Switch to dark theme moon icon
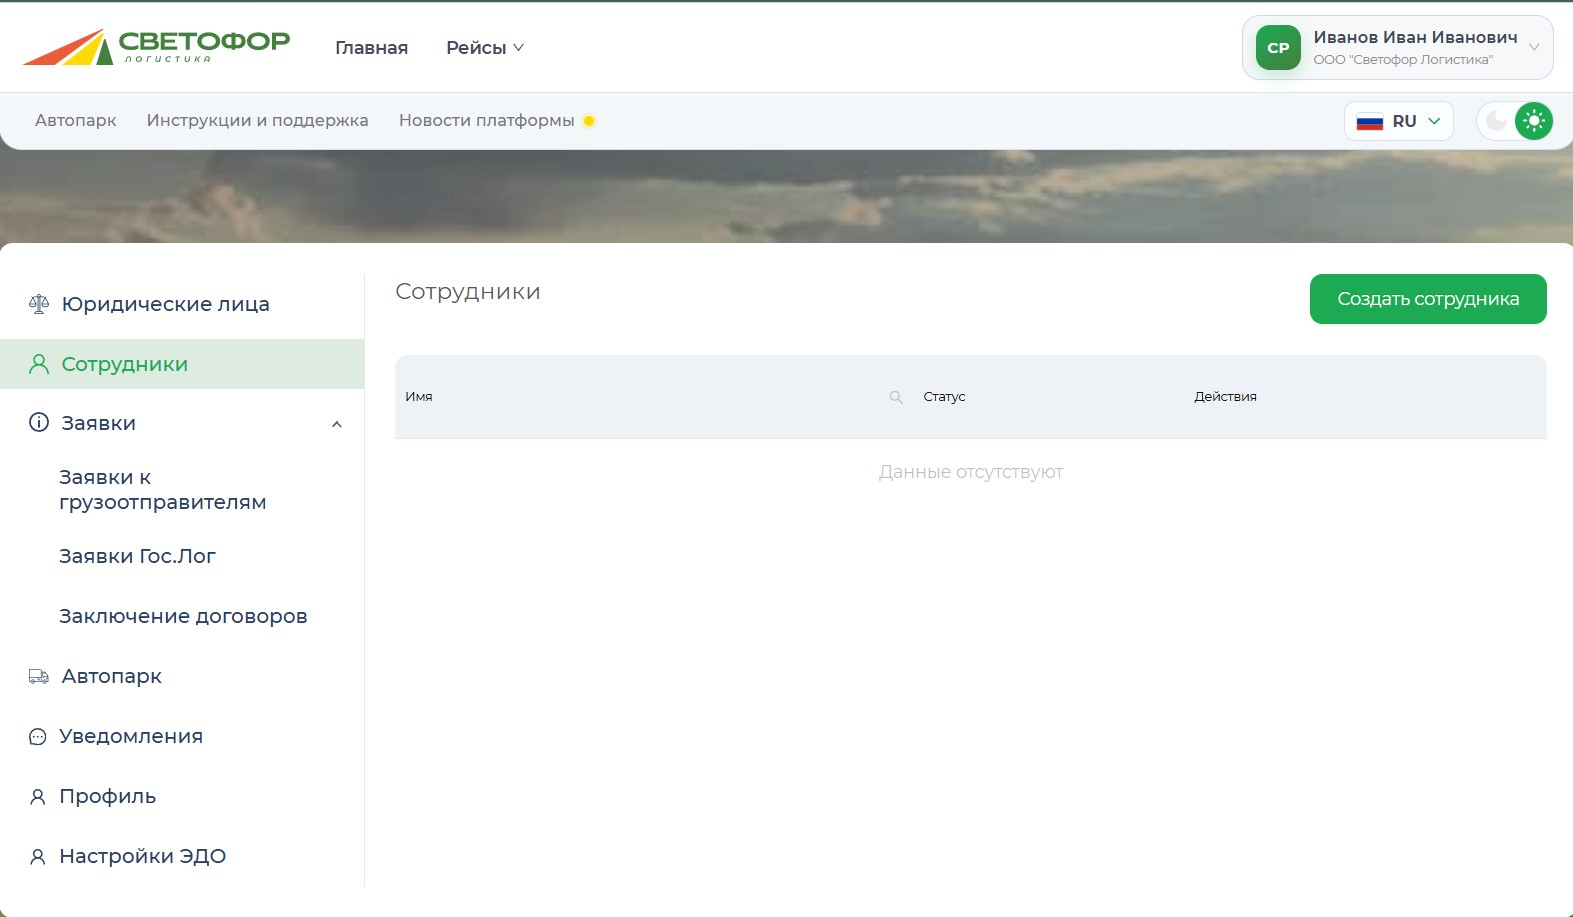The height and width of the screenshot is (917, 1573). (1496, 121)
